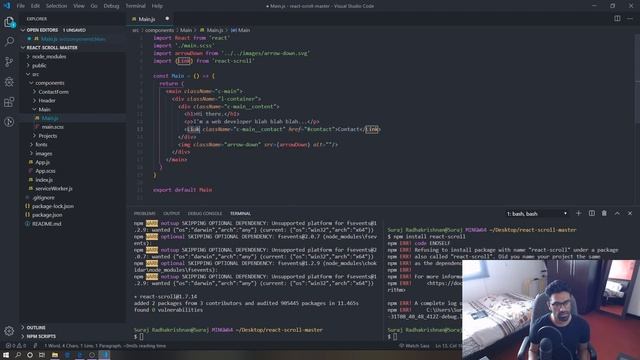Switch to the Output panel tab
The height and width of the screenshot is (360, 640).
[171, 213]
